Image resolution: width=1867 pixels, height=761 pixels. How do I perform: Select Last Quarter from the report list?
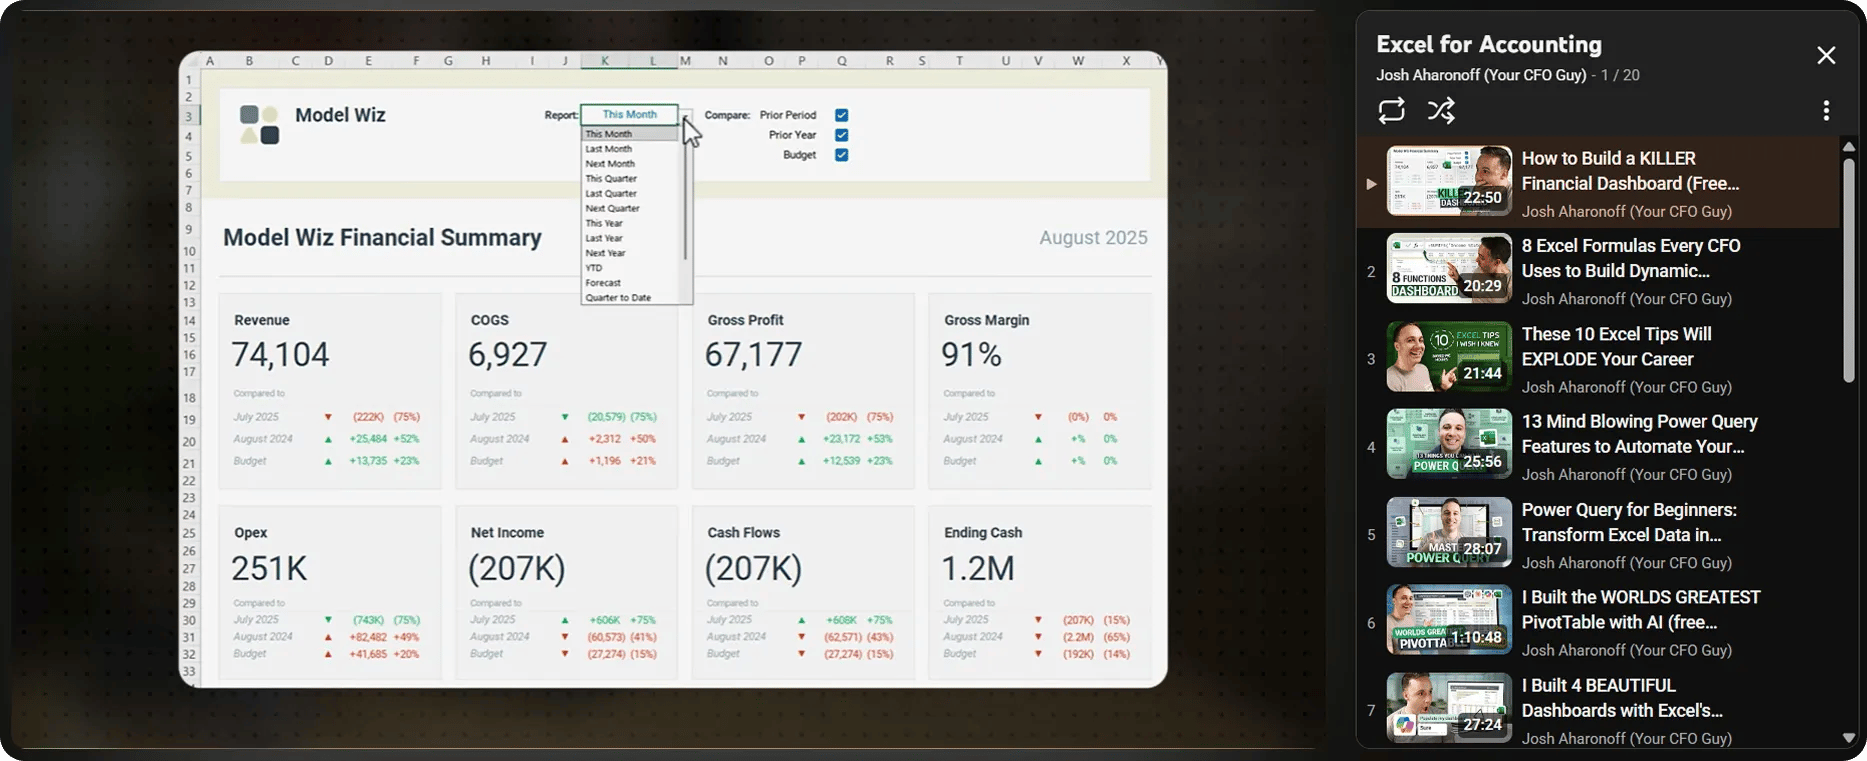click(611, 194)
